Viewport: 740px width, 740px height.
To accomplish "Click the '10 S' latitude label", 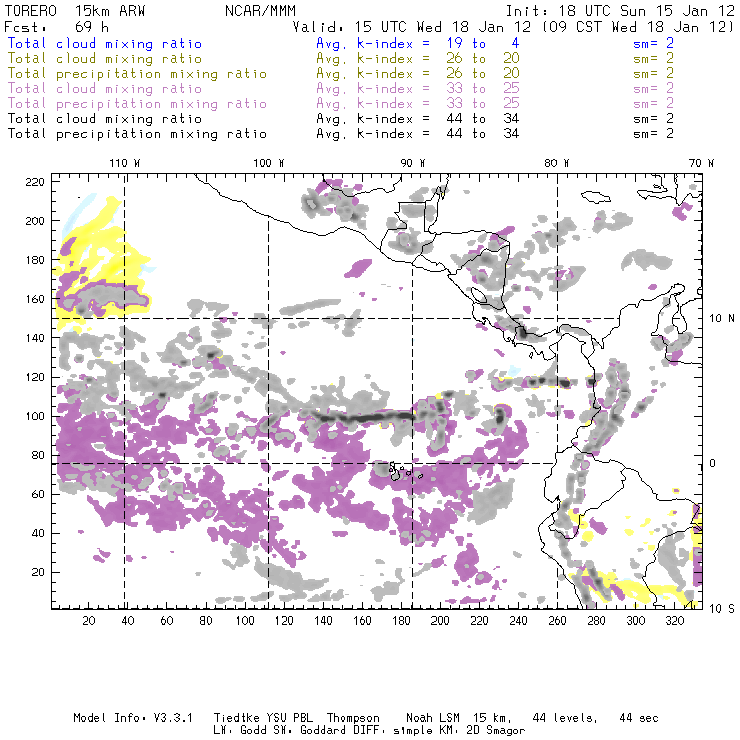I will coord(722,609).
